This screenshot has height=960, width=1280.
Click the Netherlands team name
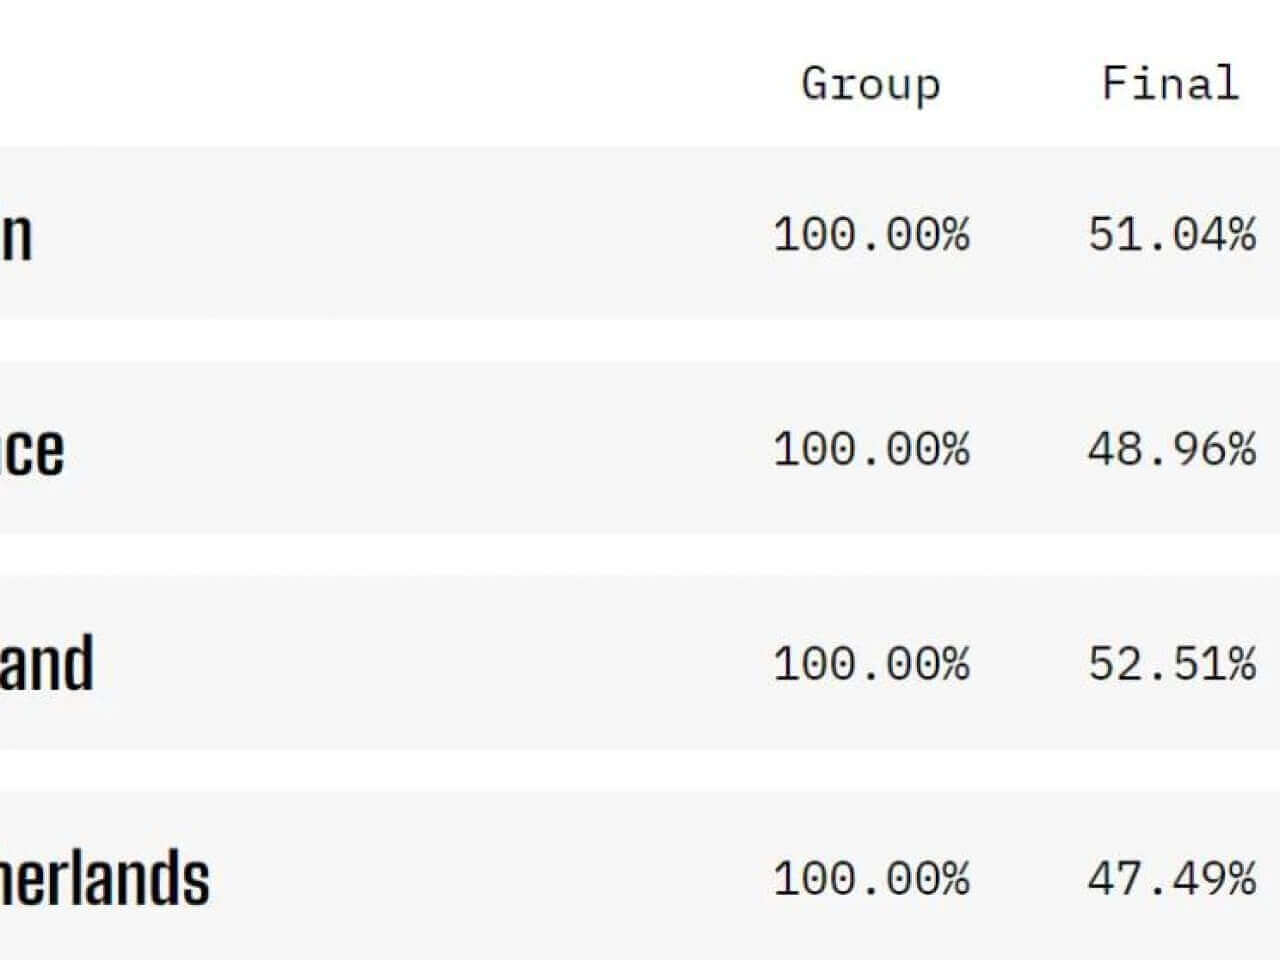pos(105,878)
